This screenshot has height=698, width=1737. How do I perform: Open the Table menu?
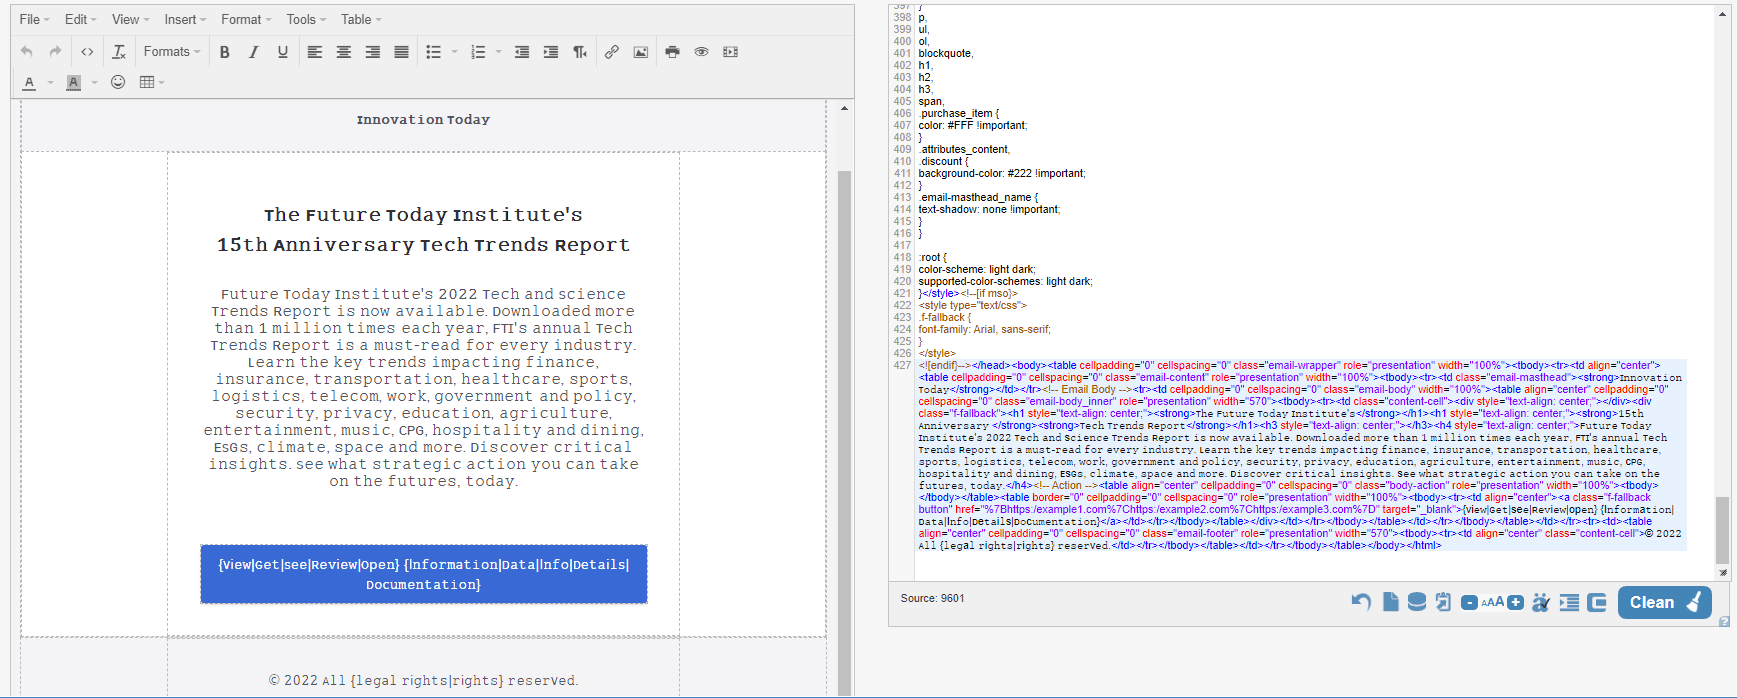pos(361,19)
